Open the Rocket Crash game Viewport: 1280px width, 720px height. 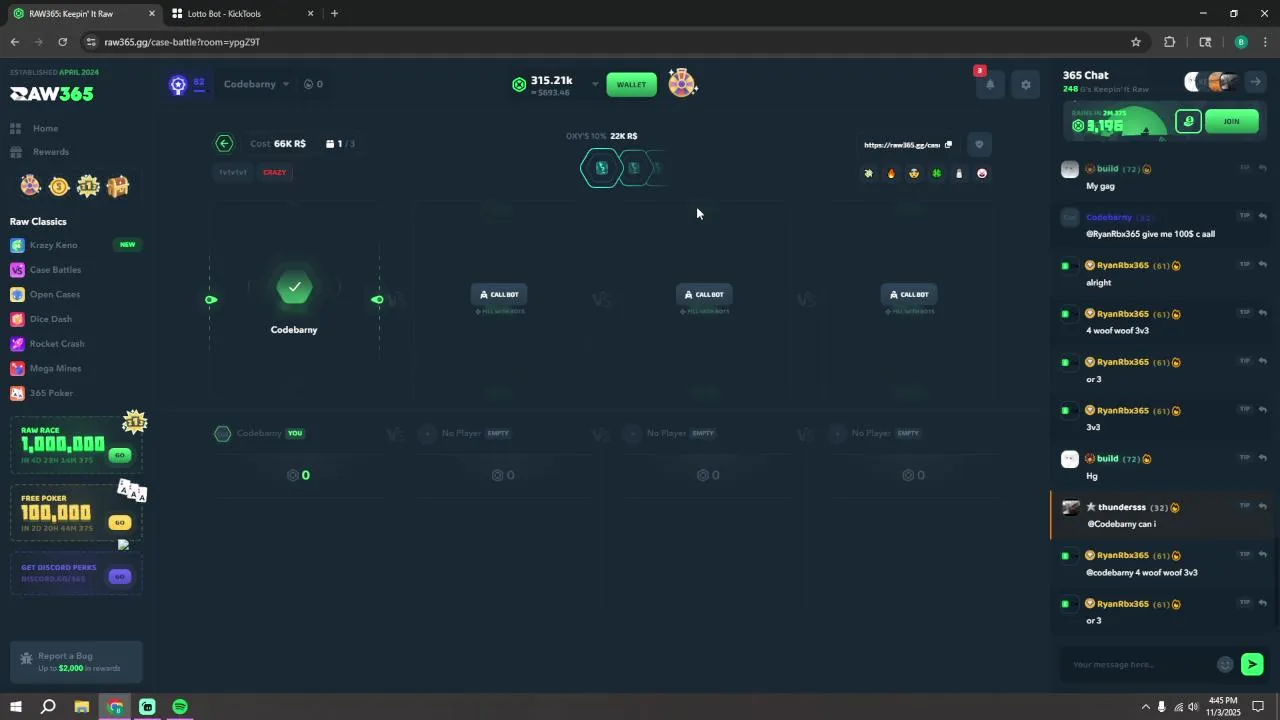57,344
